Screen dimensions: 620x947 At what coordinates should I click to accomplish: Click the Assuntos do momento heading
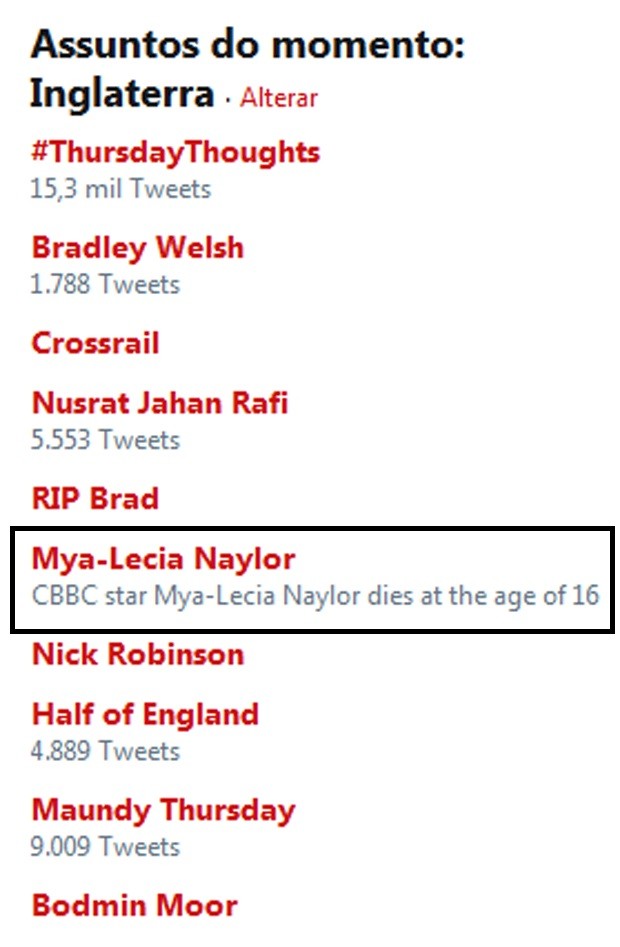248,45
